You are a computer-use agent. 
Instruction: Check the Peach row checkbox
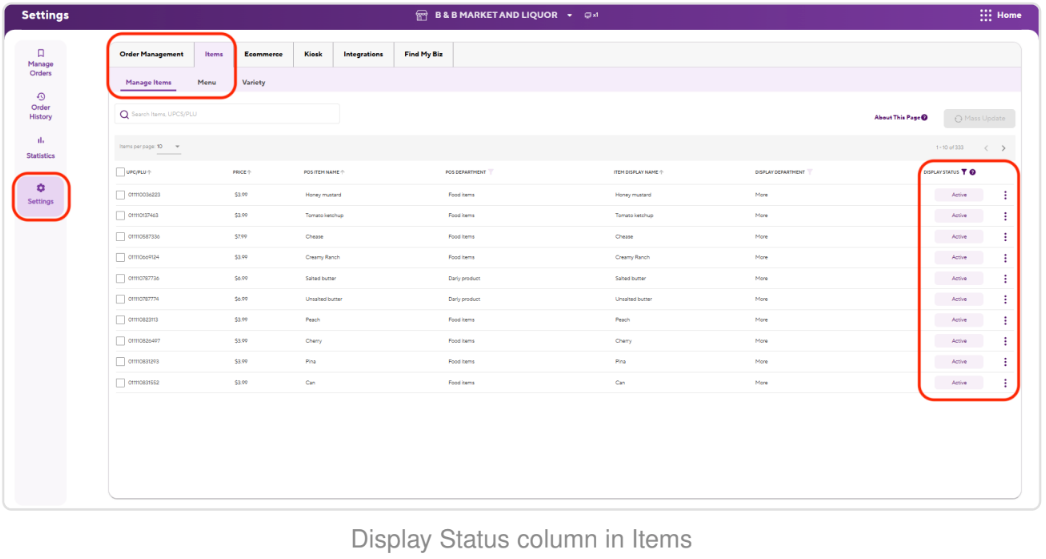[x=120, y=320]
